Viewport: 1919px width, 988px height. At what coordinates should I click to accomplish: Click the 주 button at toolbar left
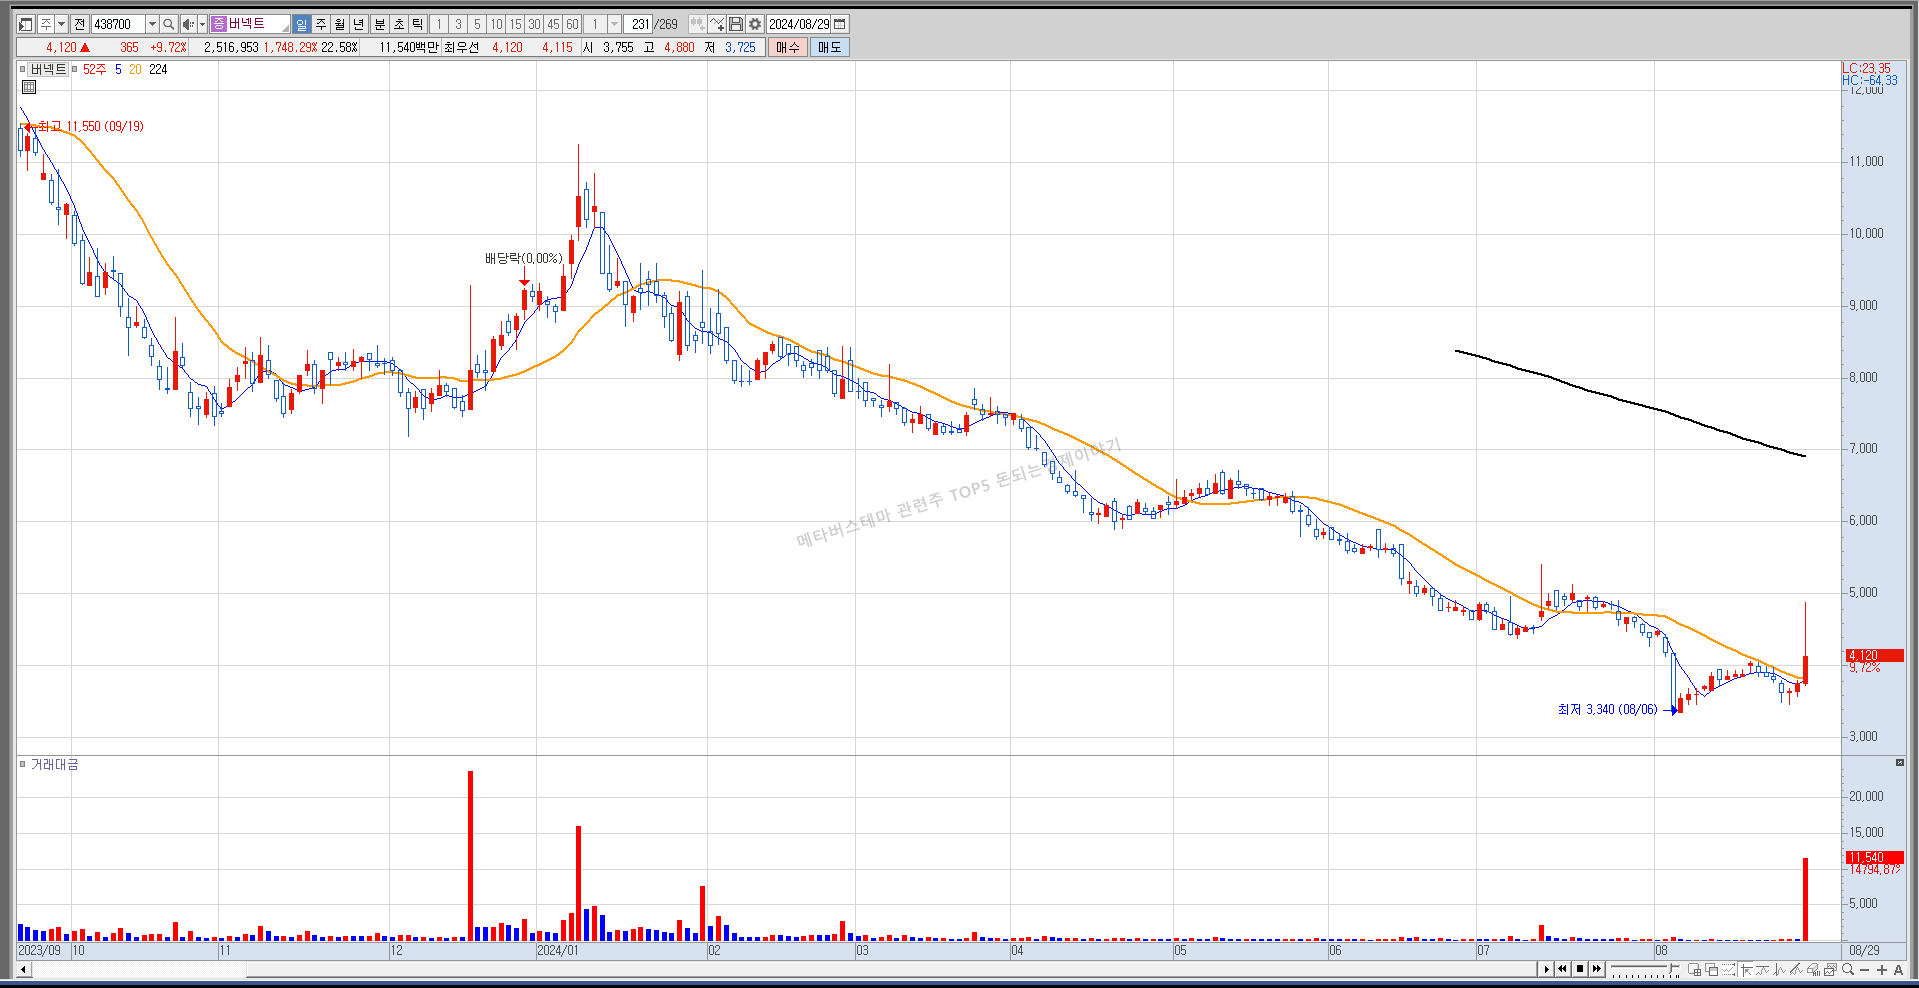pyautogui.click(x=45, y=24)
